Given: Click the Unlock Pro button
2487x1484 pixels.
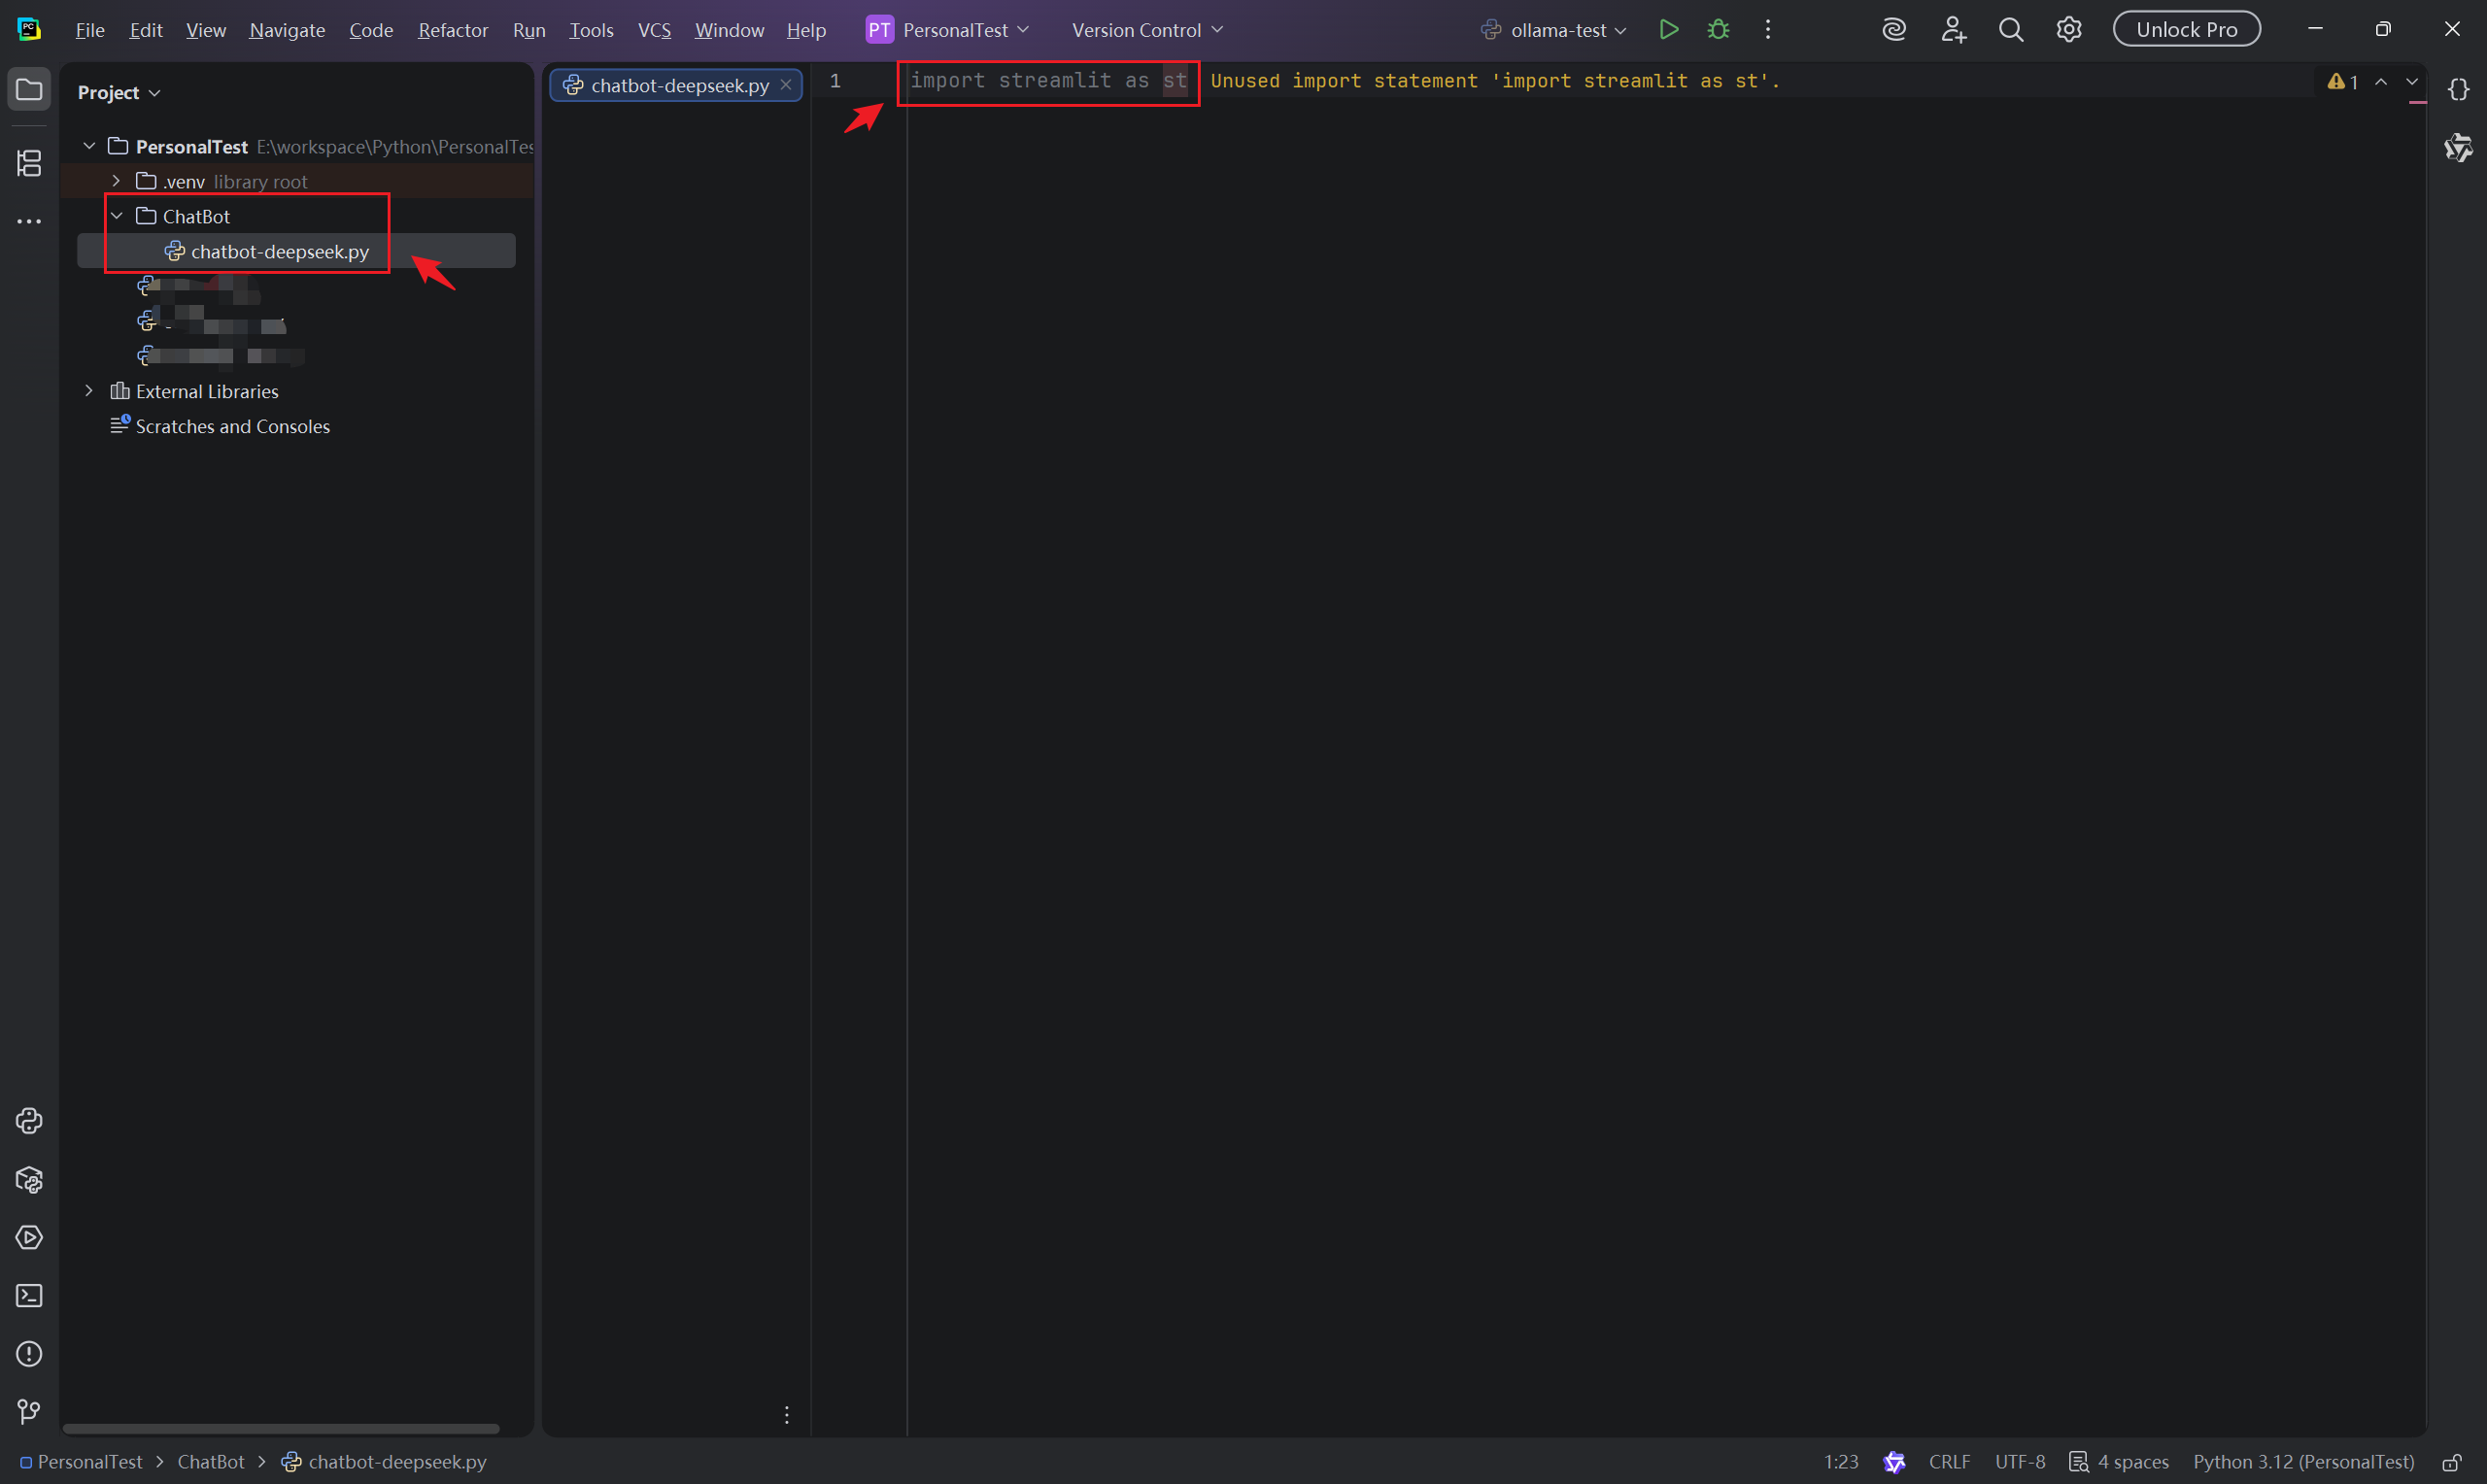Looking at the screenshot, I should [x=2186, y=30].
